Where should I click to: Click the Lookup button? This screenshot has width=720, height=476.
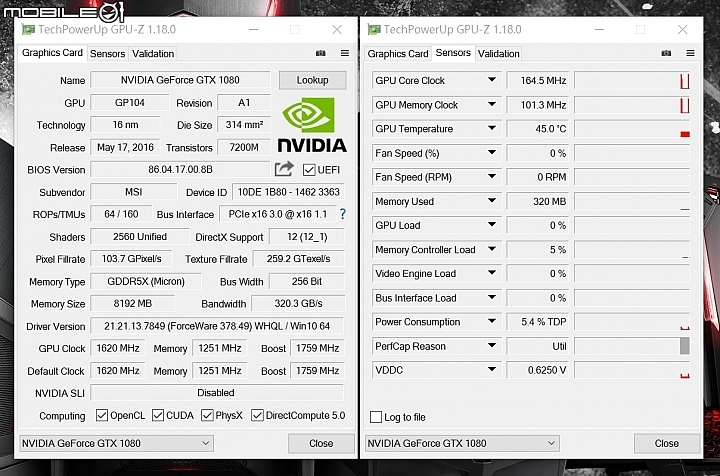[x=312, y=80]
